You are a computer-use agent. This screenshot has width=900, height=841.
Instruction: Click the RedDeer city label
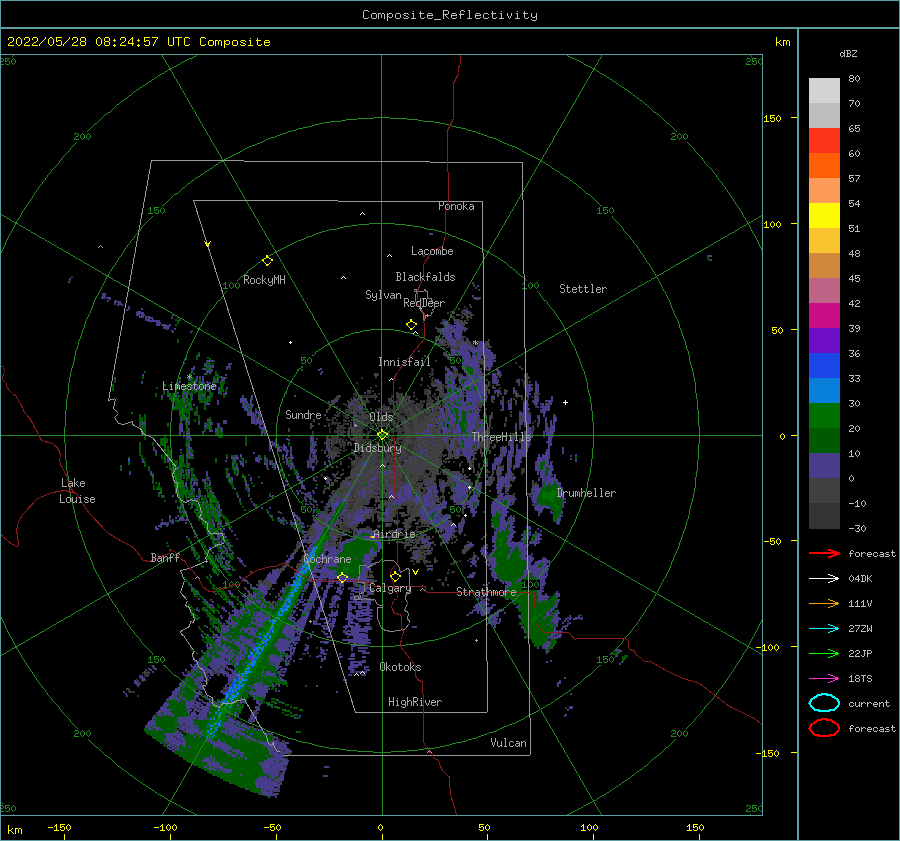click(x=424, y=303)
